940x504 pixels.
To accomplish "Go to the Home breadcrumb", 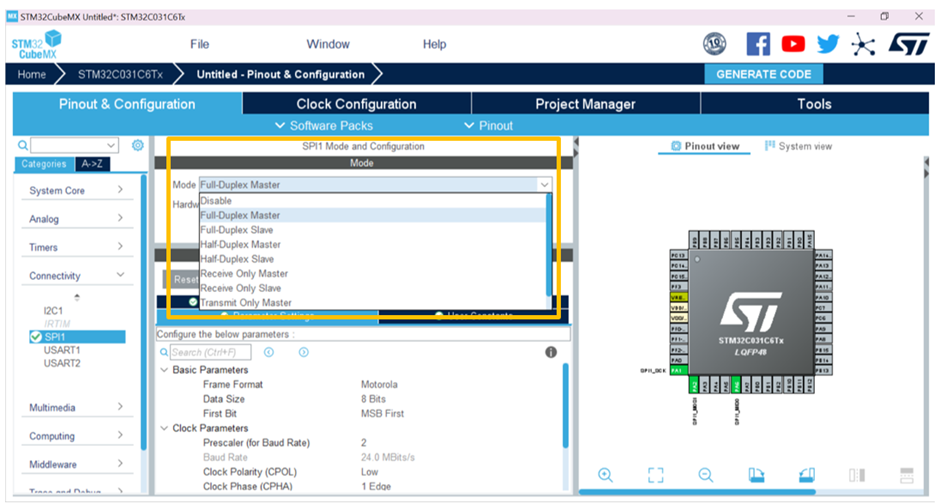I will tap(32, 74).
